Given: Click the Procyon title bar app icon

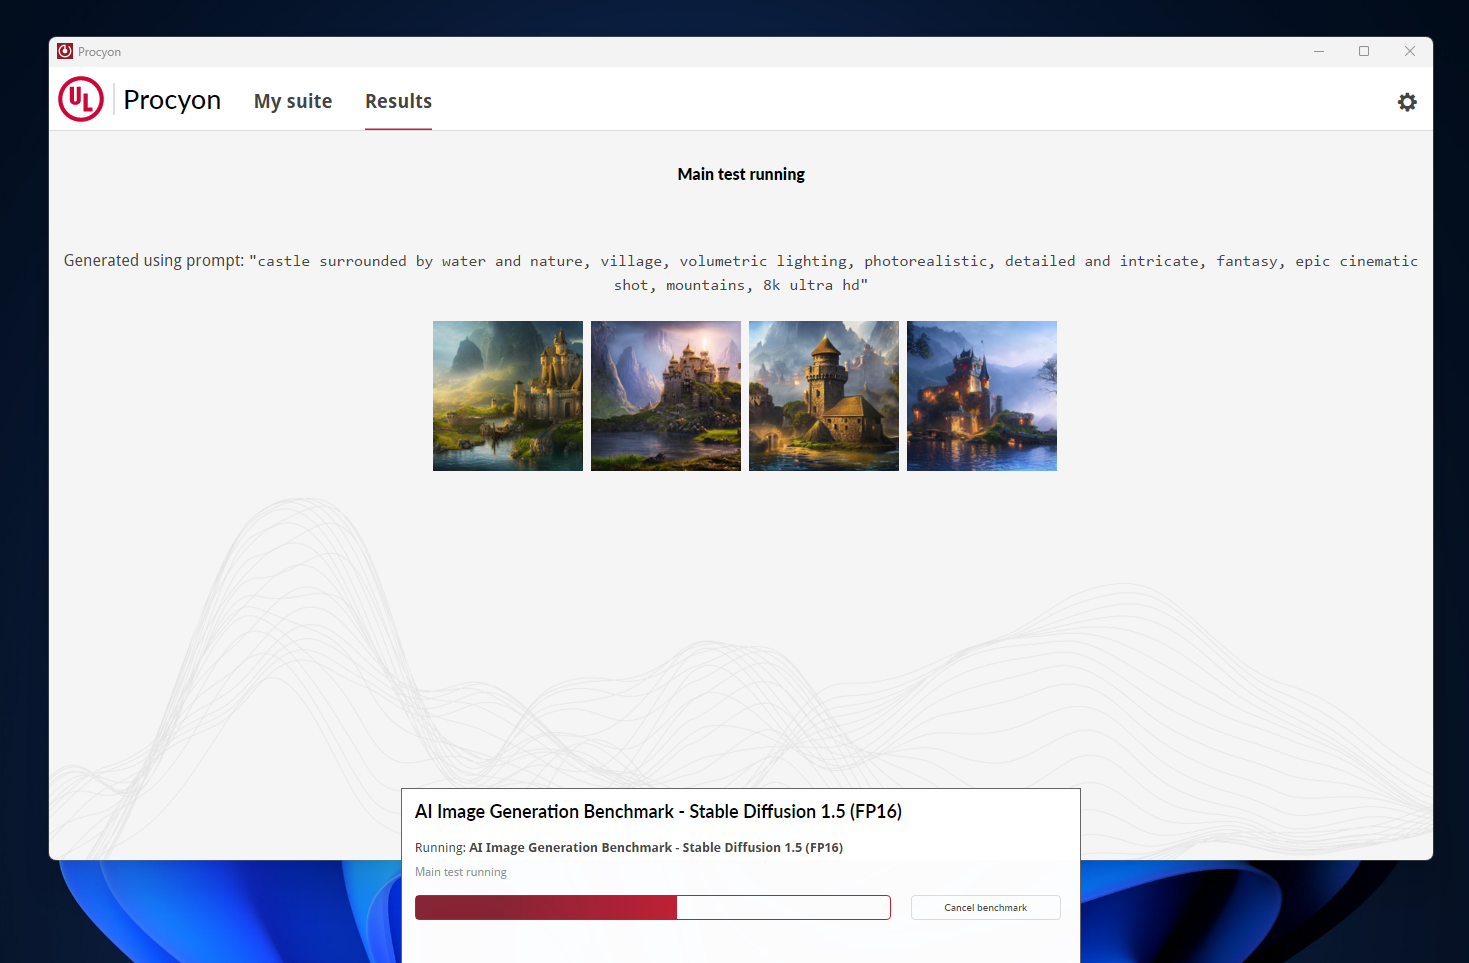Looking at the screenshot, I should 65,51.
